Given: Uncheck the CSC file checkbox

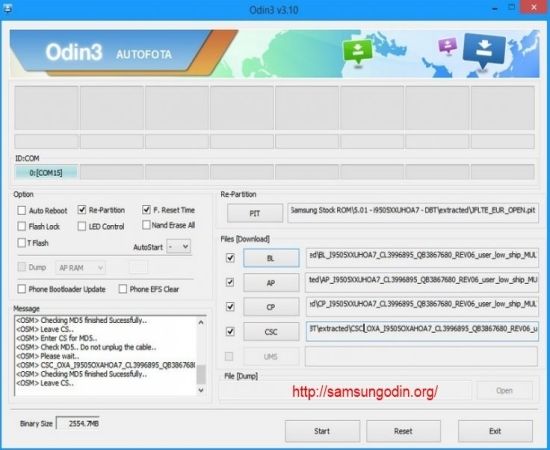Looking at the screenshot, I should (230, 331).
